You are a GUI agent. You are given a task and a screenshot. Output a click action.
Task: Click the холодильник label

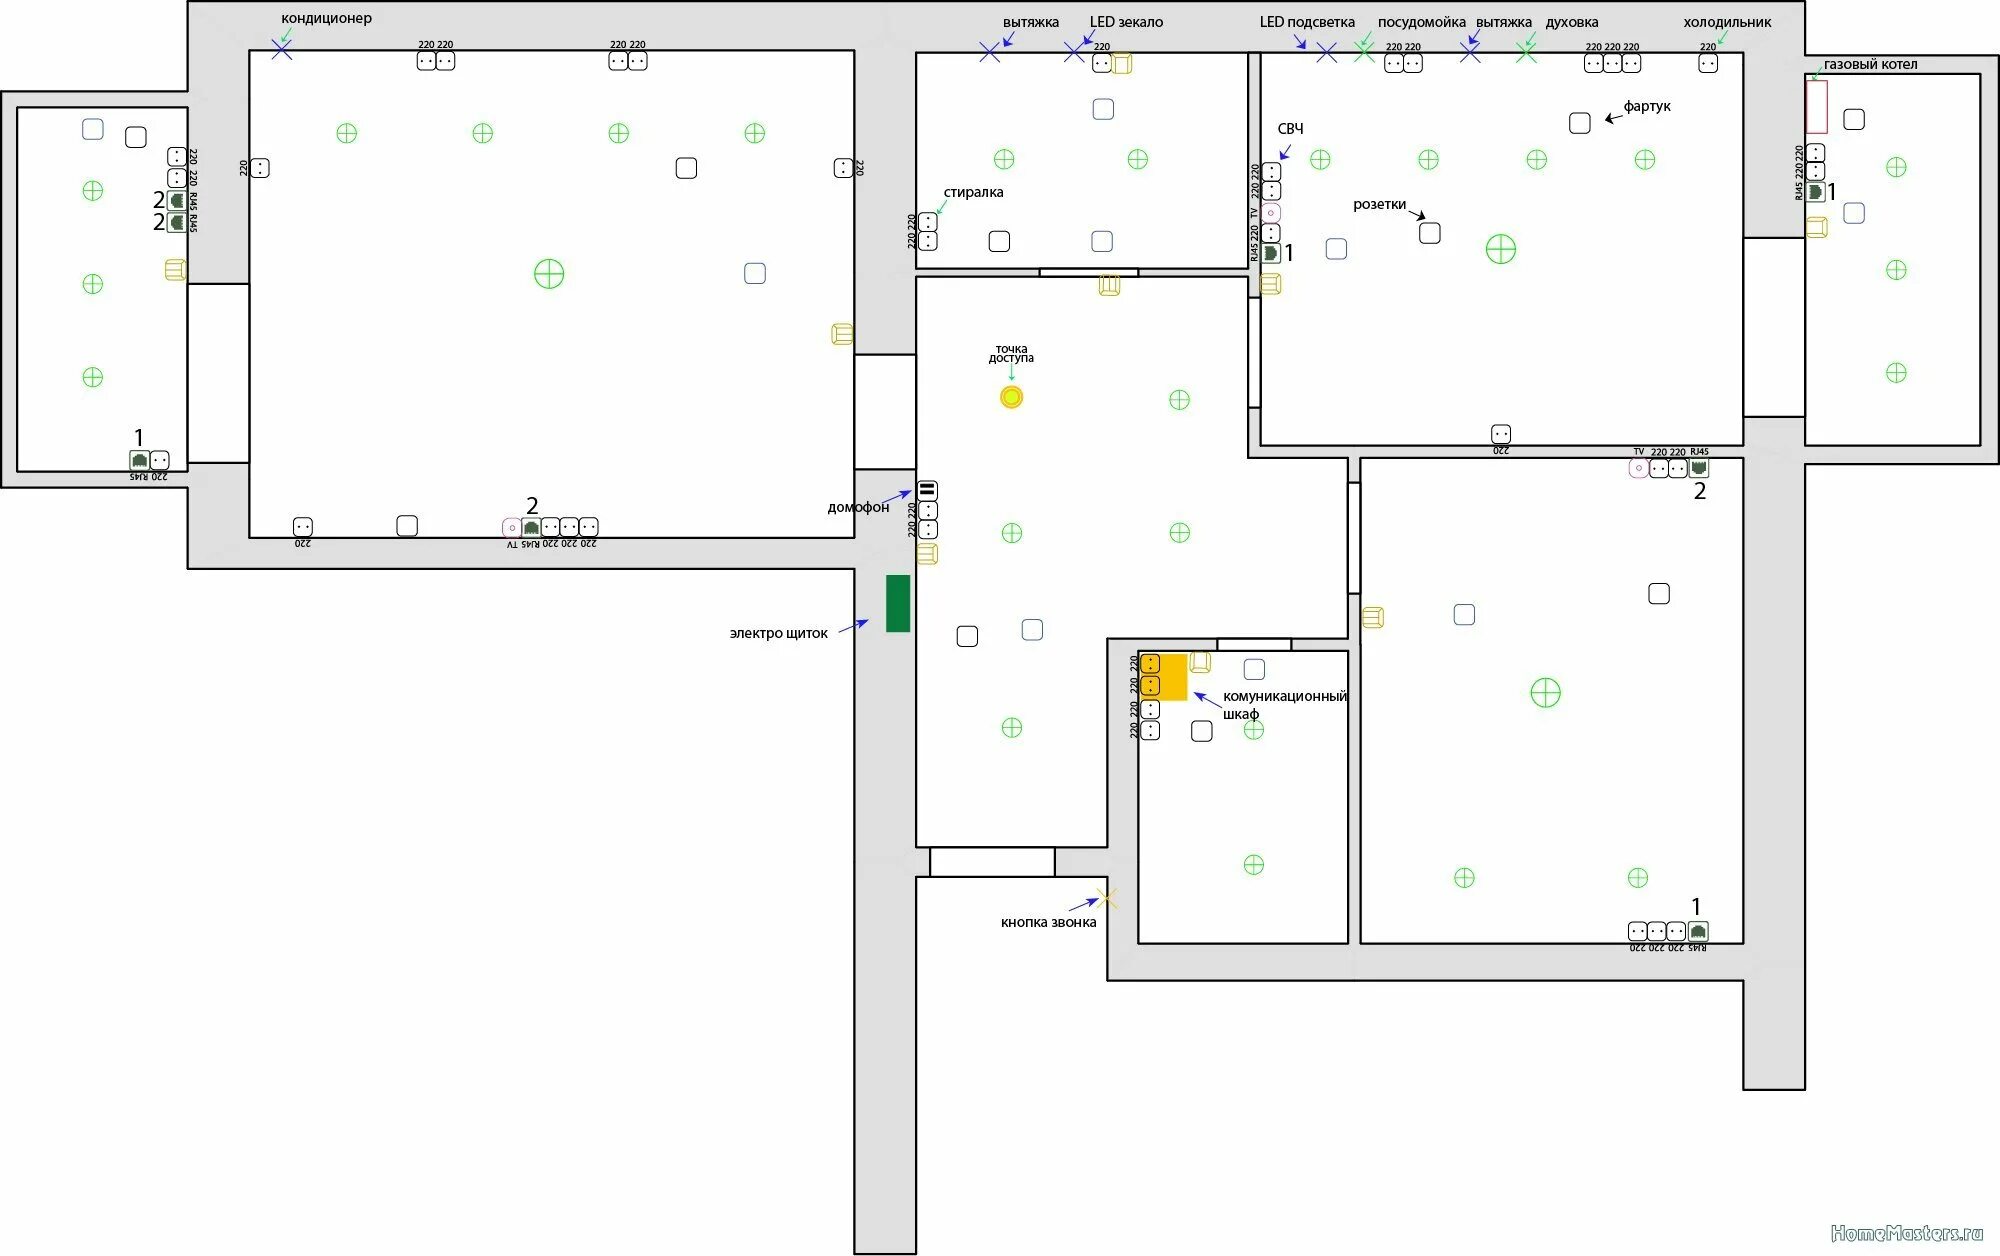click(x=1727, y=22)
